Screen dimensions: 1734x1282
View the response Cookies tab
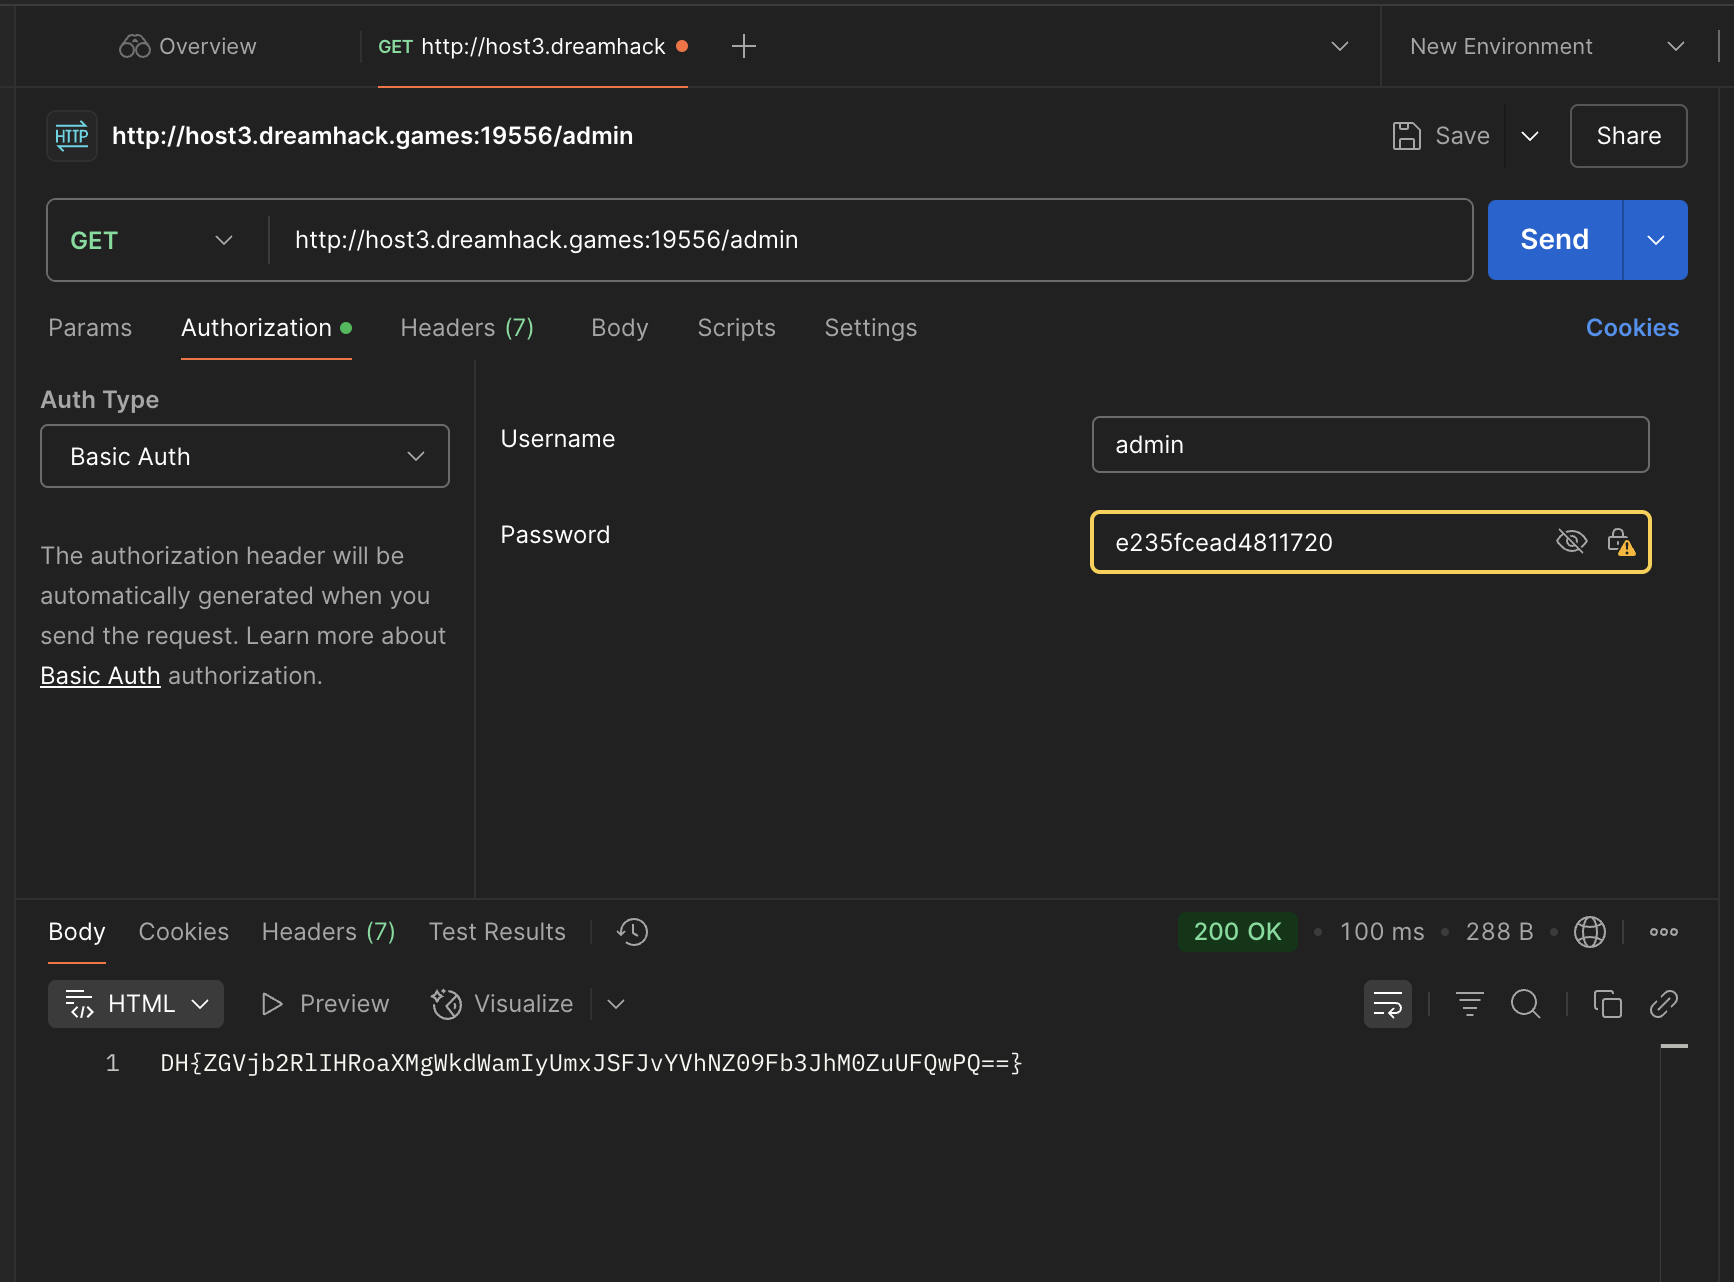[x=184, y=932]
